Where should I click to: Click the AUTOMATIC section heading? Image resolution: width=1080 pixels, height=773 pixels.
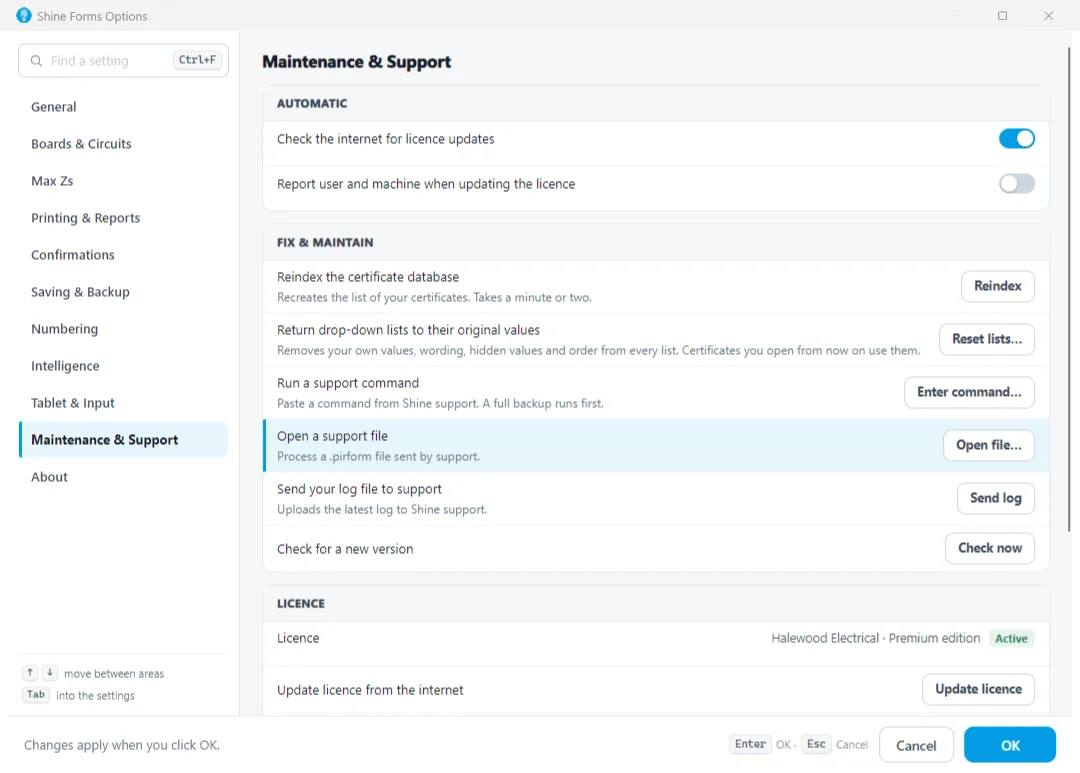tap(312, 103)
